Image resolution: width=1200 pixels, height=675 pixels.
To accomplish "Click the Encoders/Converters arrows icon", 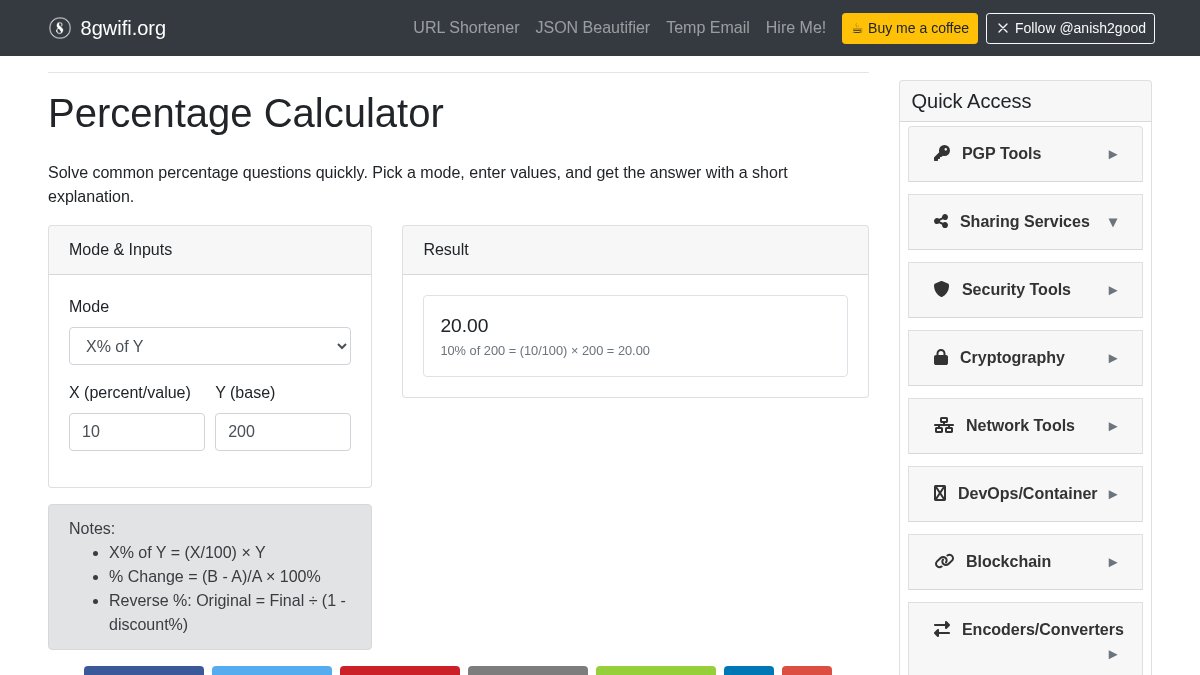I will (941, 629).
